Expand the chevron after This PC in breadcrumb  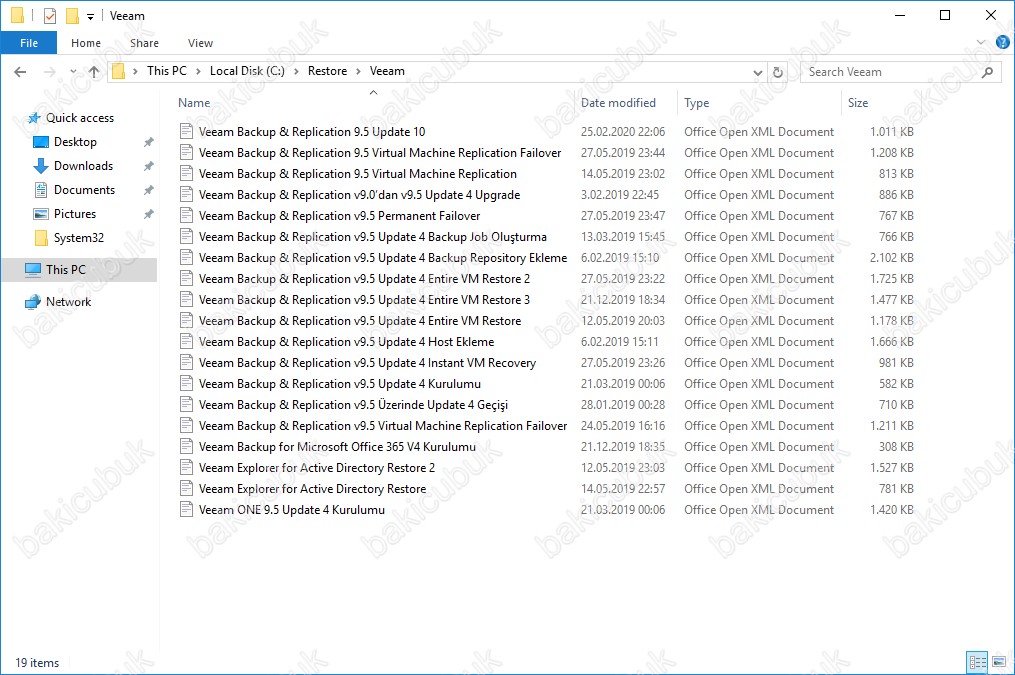coord(197,72)
